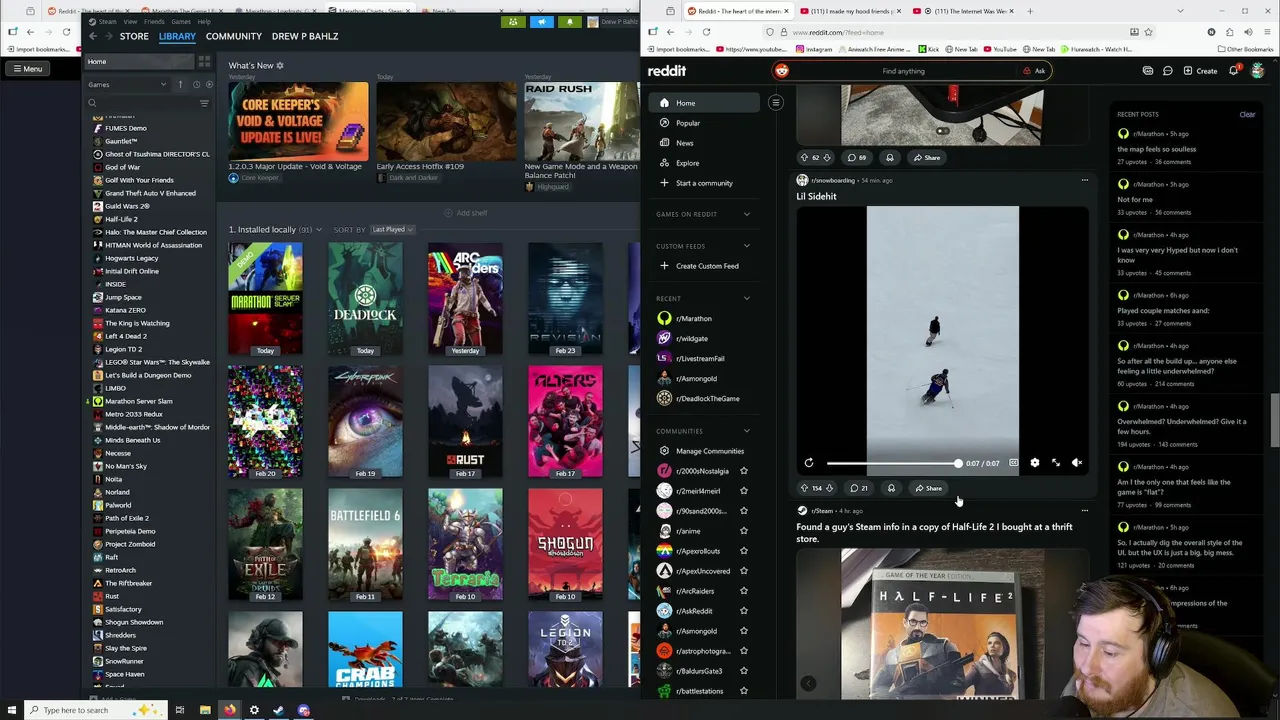Open Steam STORE tab
Image resolution: width=1280 pixels, height=720 pixels.
pyautogui.click(x=134, y=36)
